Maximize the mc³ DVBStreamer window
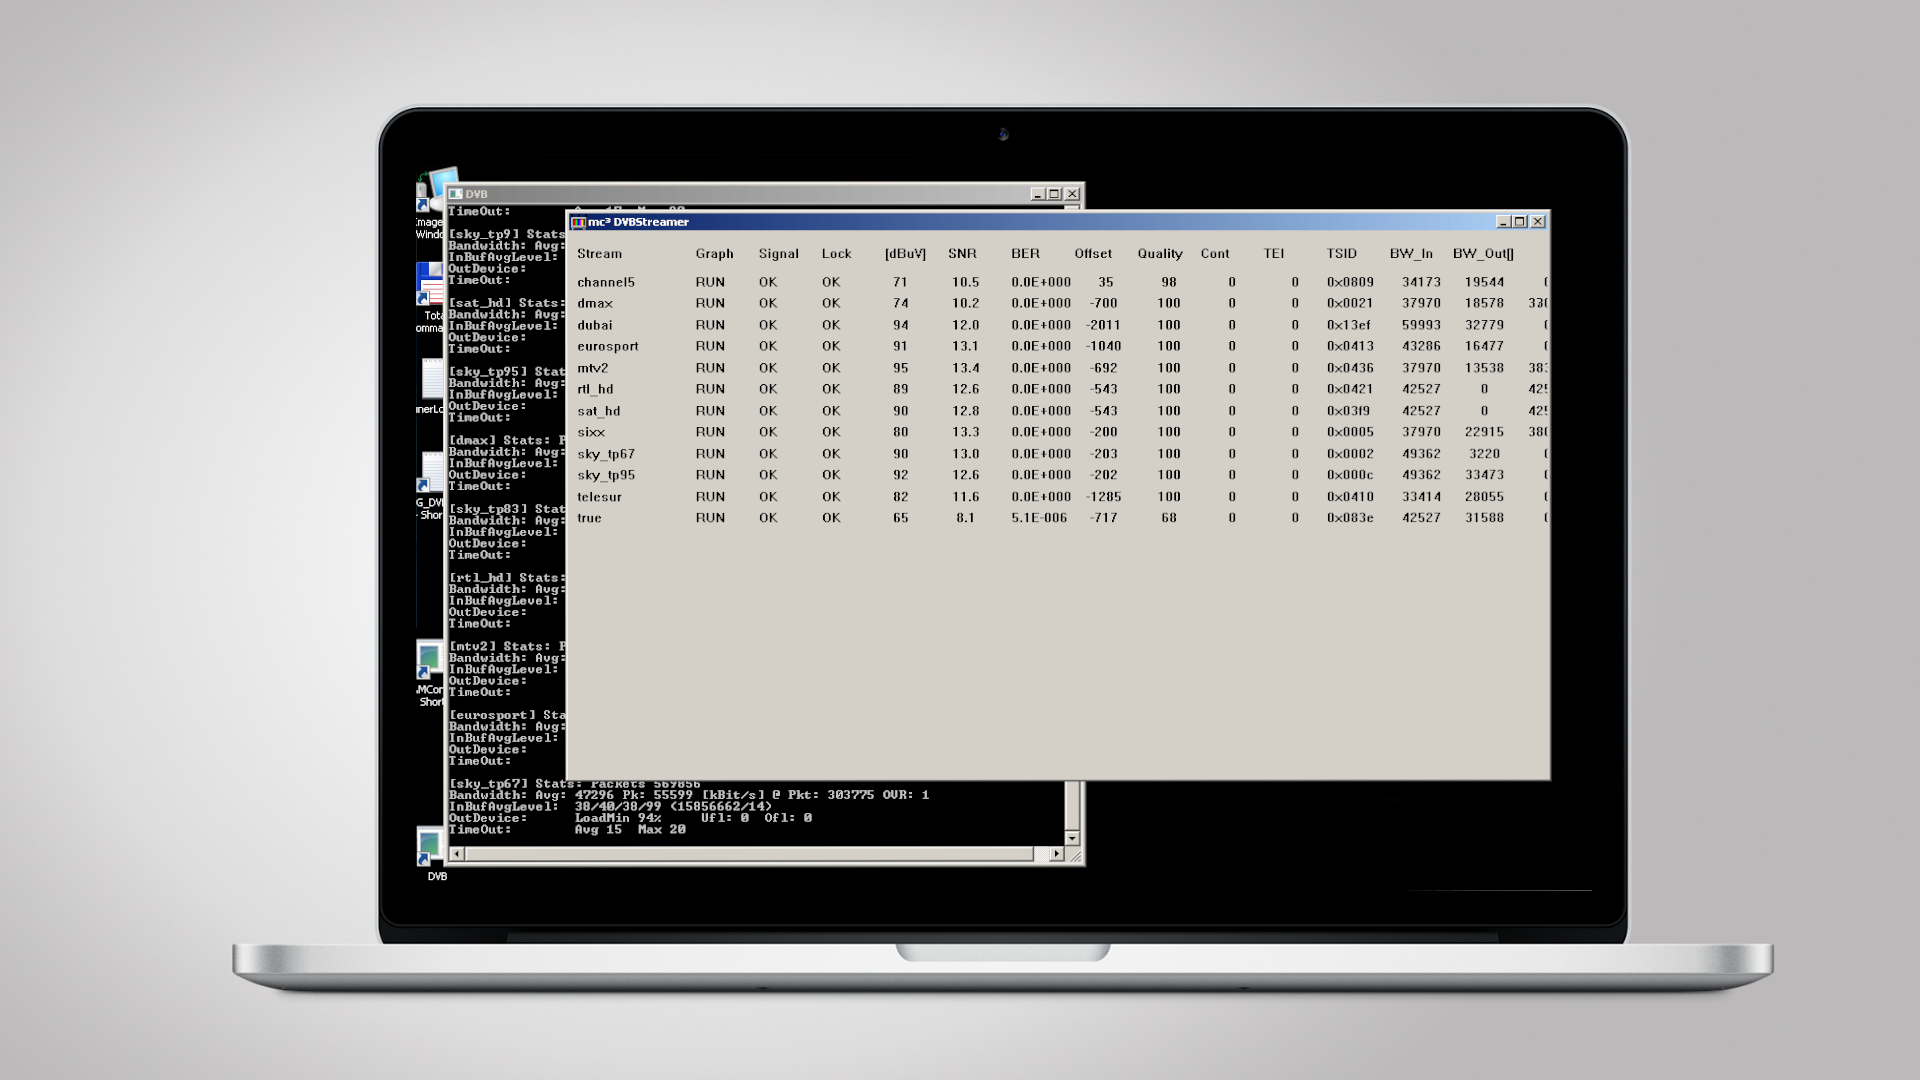The width and height of the screenshot is (1920, 1080). point(1520,222)
